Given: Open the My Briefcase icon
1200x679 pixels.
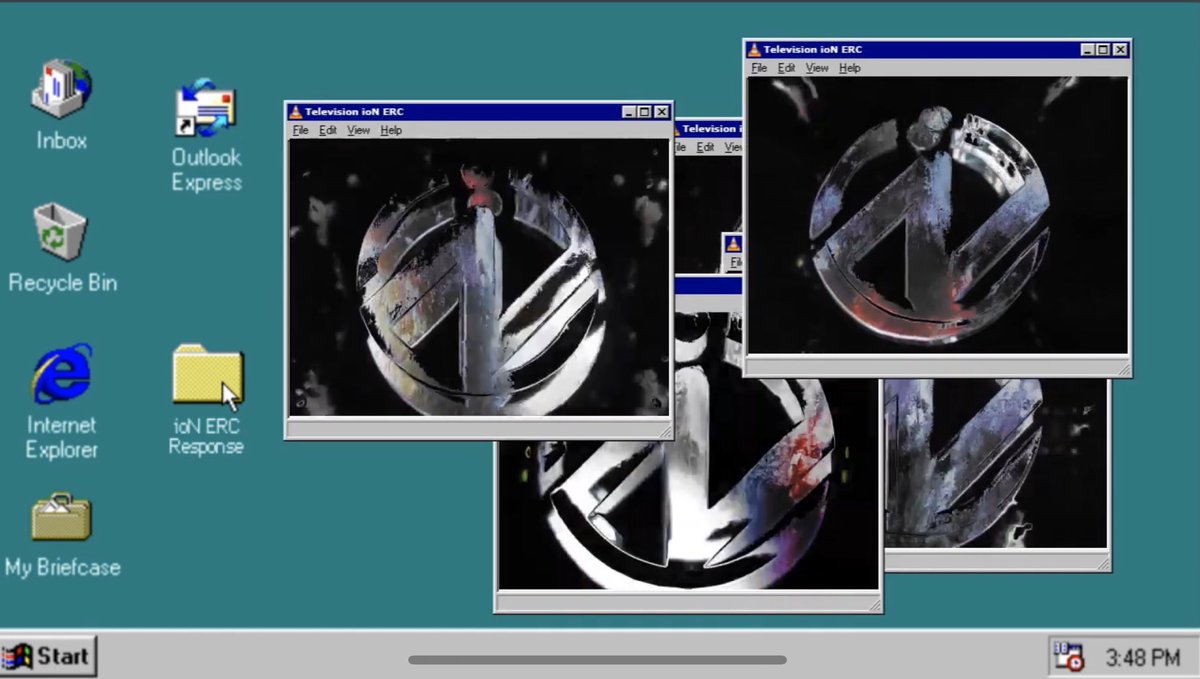Looking at the screenshot, I should (x=61, y=516).
